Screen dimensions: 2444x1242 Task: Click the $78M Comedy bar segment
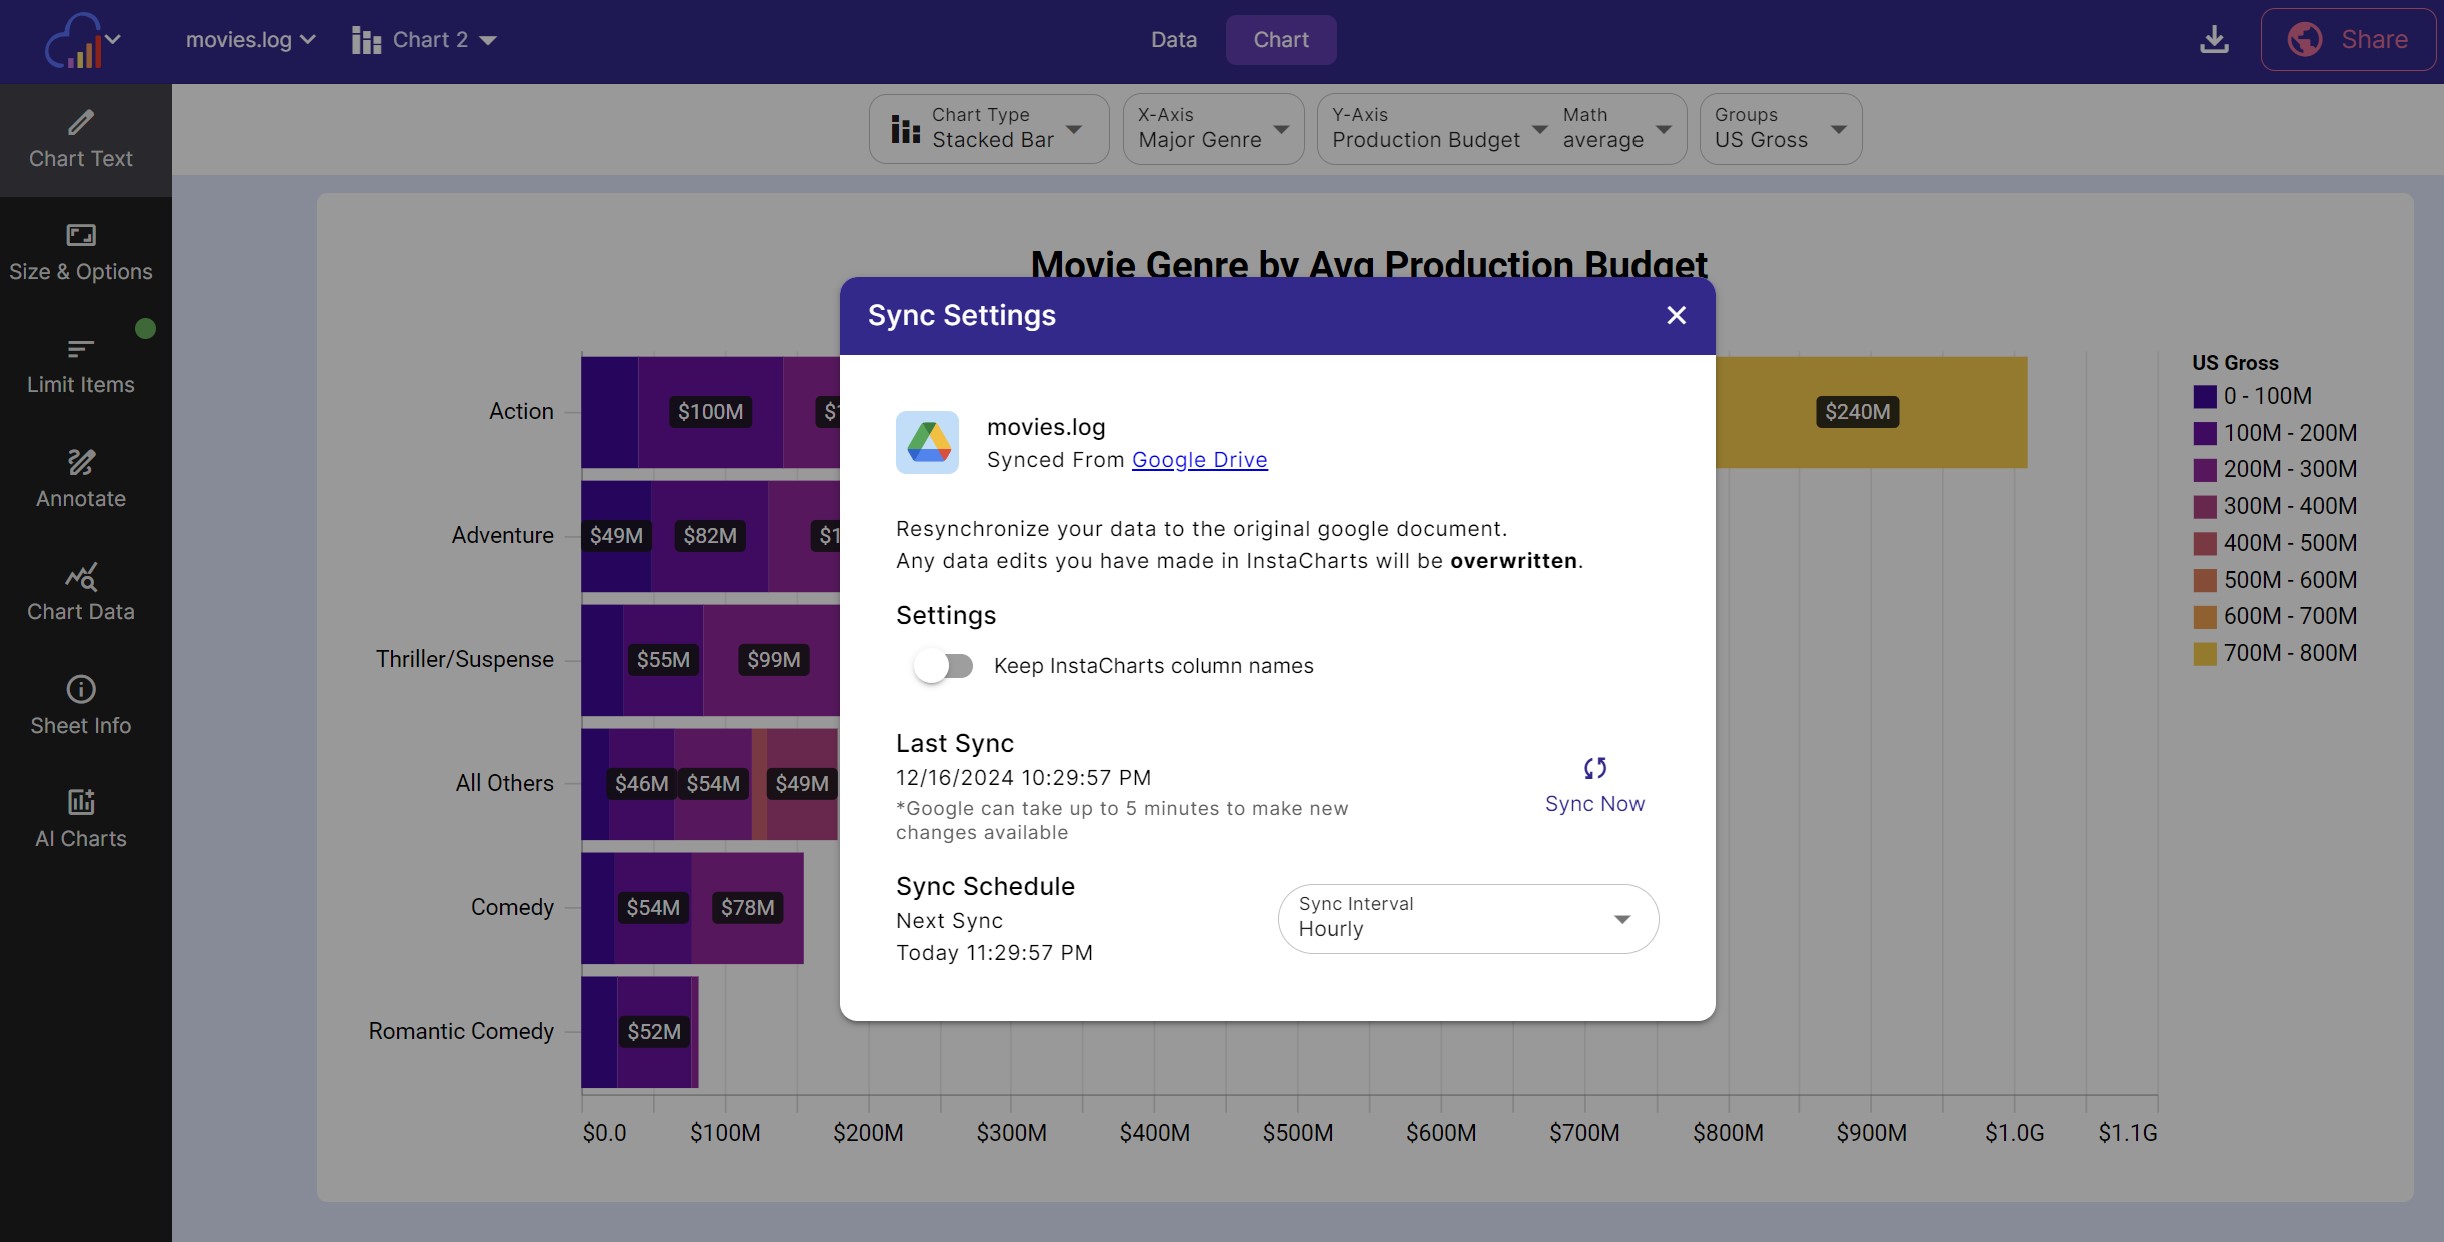pos(747,908)
